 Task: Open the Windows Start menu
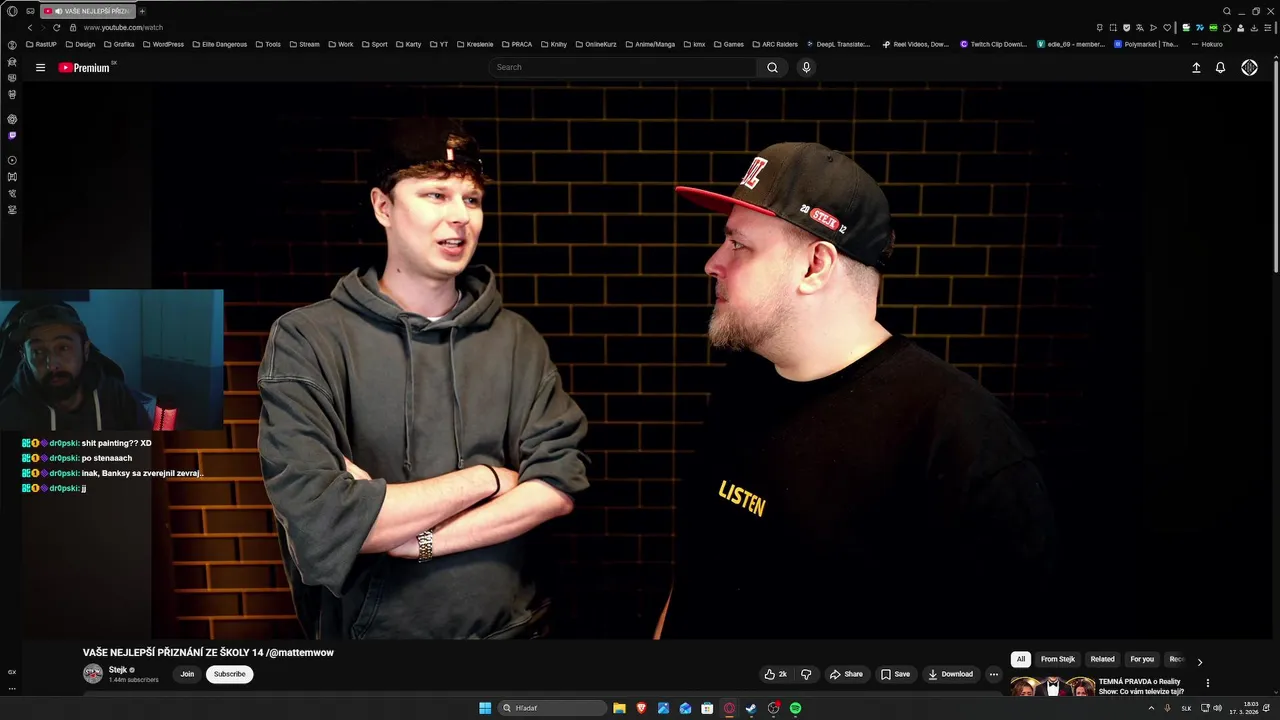click(x=485, y=708)
